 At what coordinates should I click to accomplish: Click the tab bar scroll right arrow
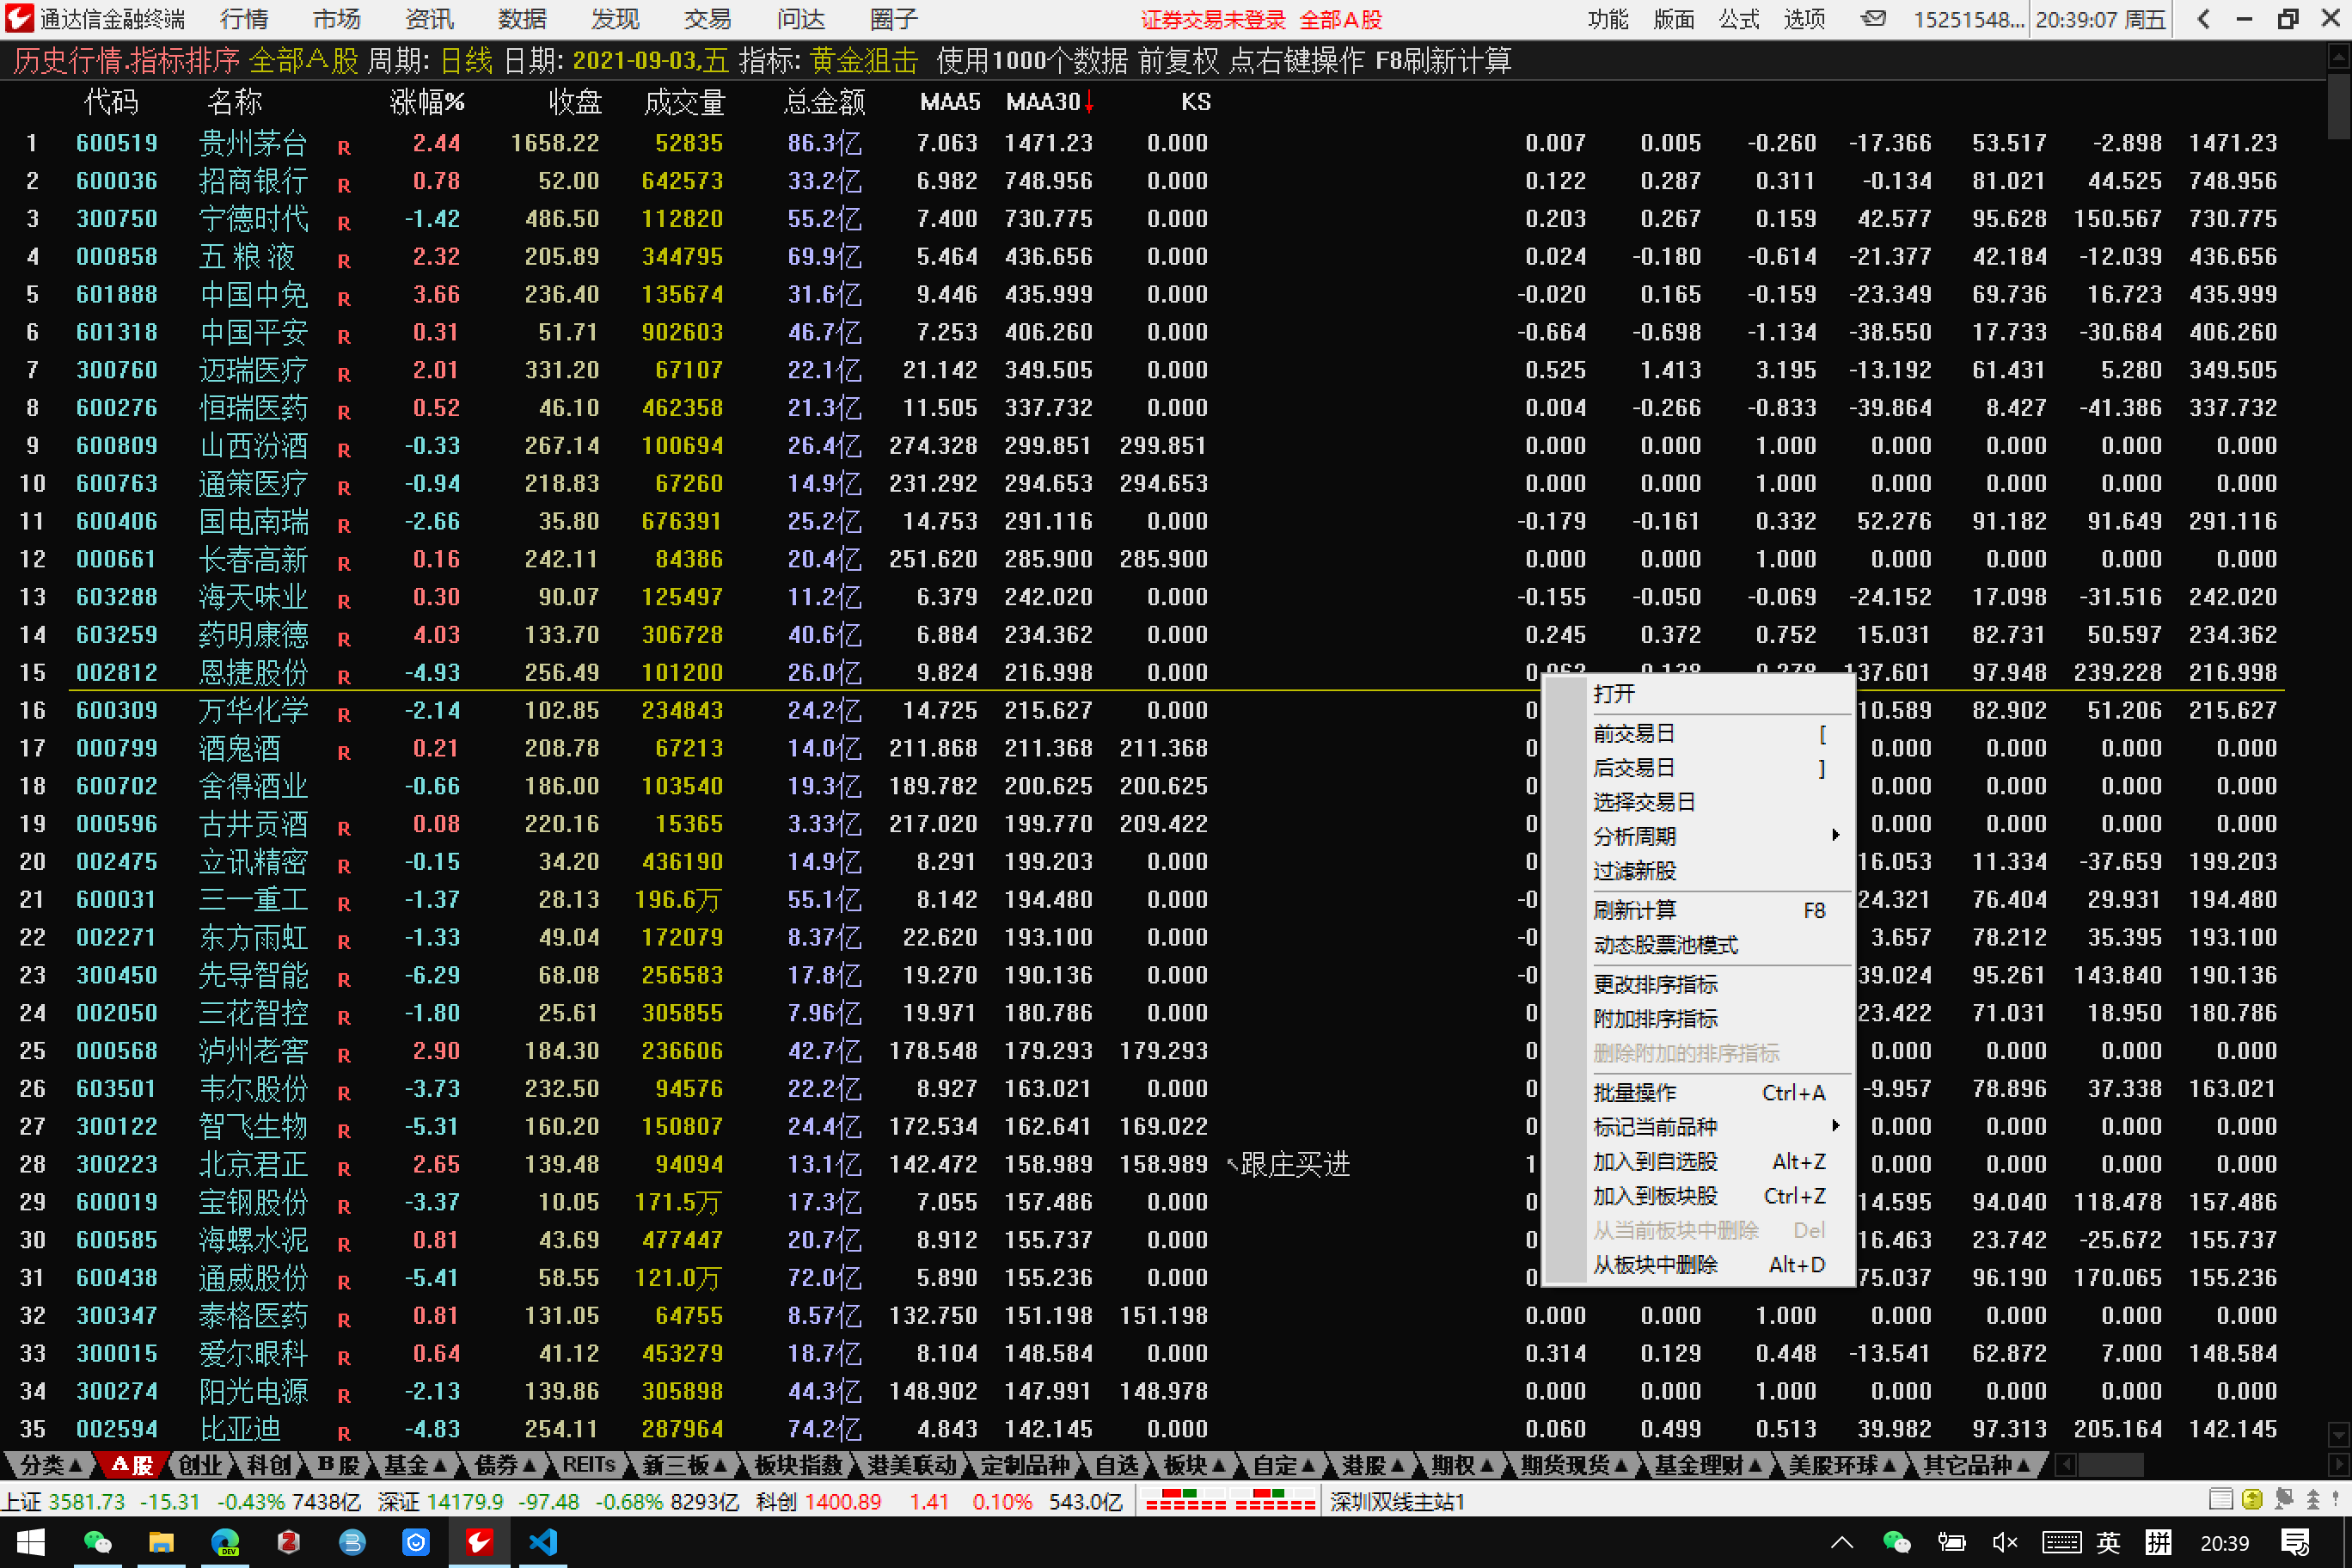pyautogui.click(x=2339, y=1465)
